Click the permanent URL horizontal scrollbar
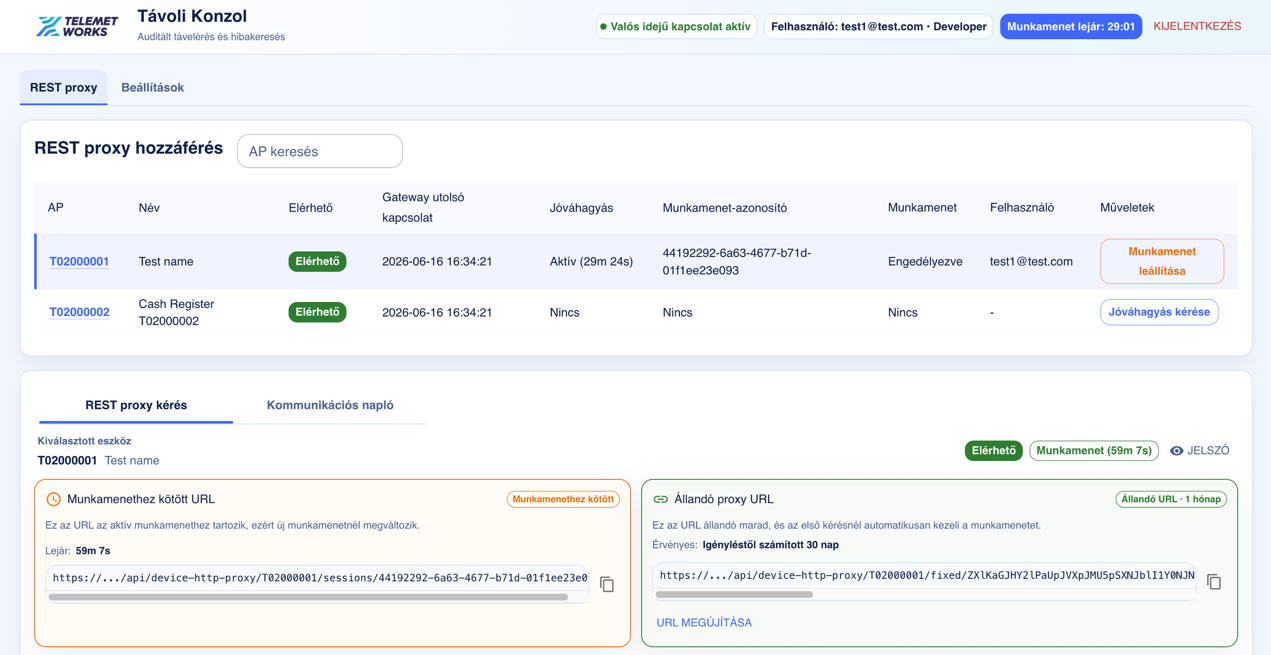 (x=734, y=595)
